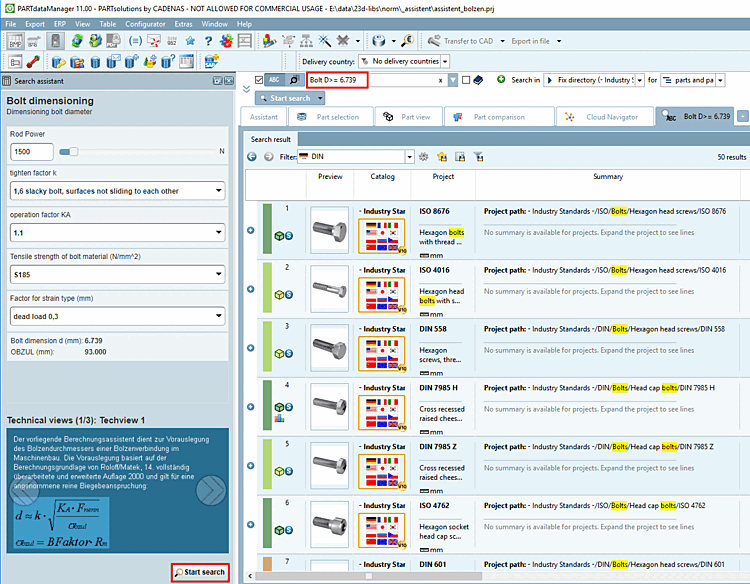750x584 pixels.
Task: Open help via the question mark icon
Action: 208,41
